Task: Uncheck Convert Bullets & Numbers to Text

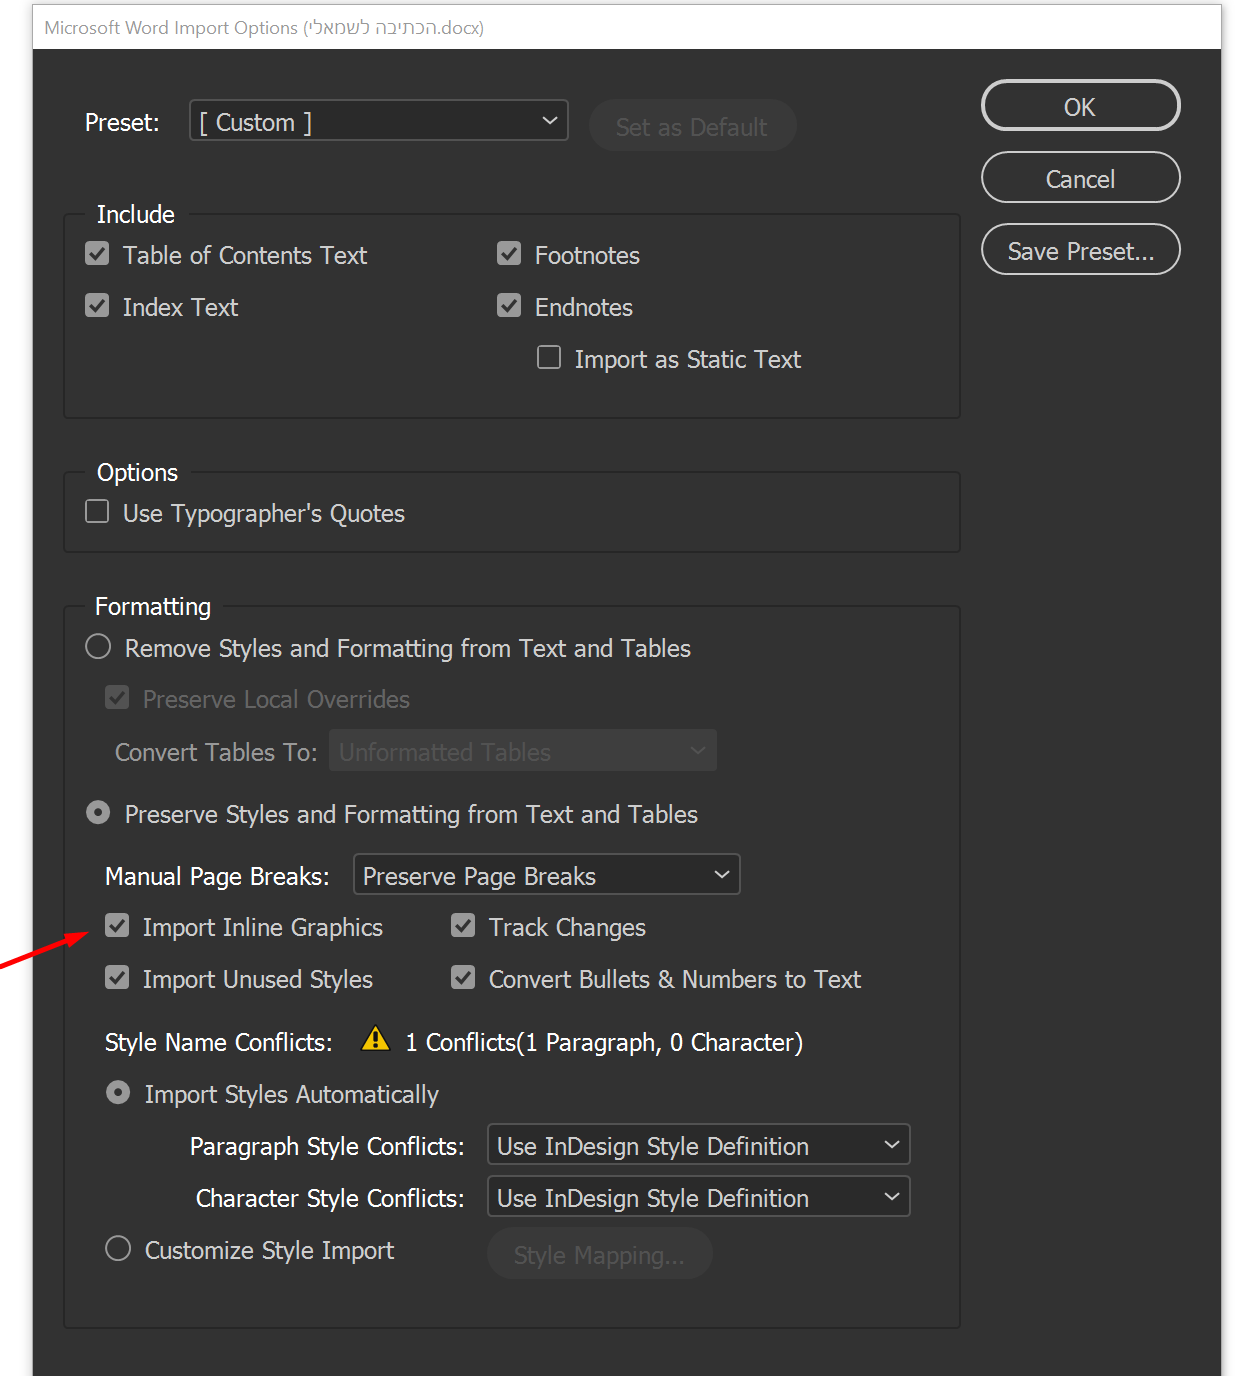Action: point(463,978)
